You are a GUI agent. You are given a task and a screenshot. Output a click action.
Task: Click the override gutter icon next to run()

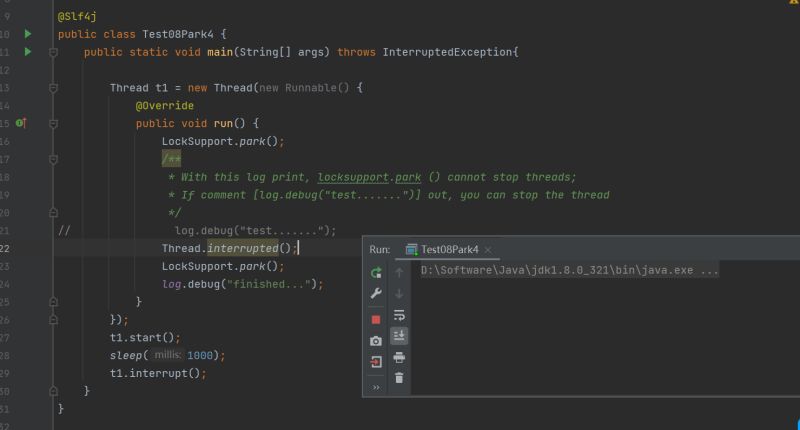click(x=20, y=123)
